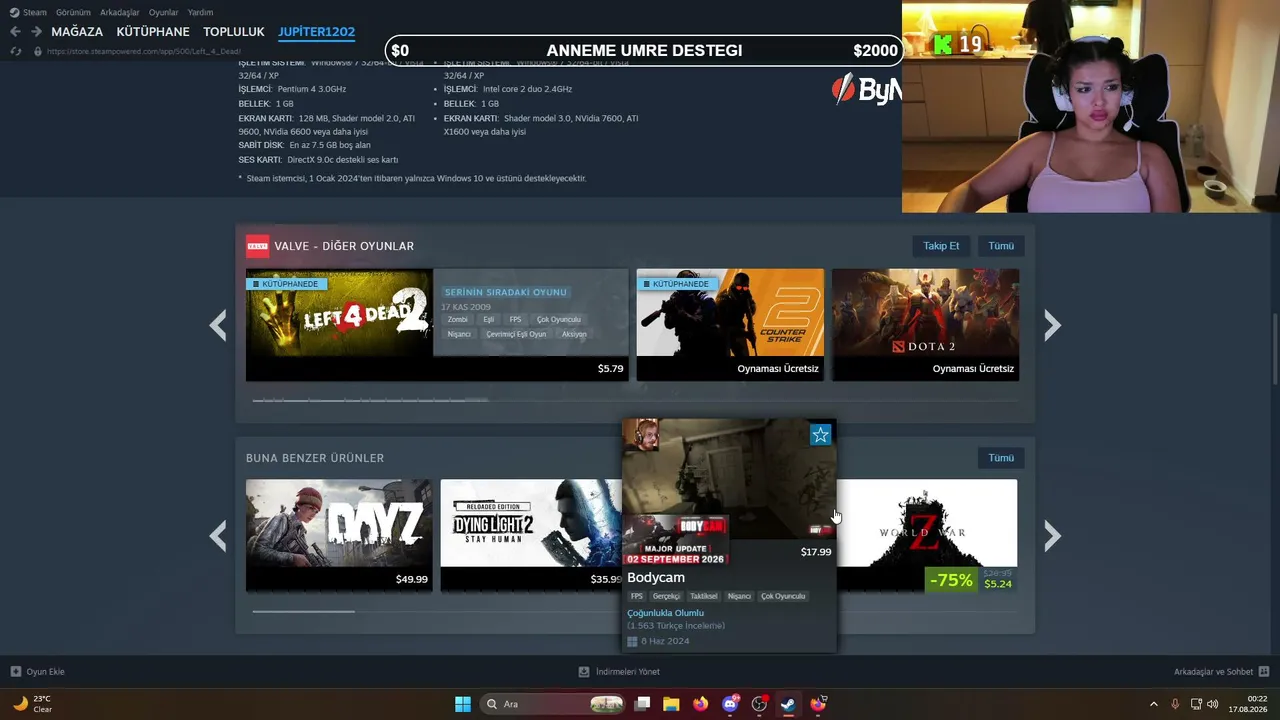Open the Arkadaşlar ve Sohbet chat icon
Viewport: 1280px width, 720px height.
coord(1264,672)
